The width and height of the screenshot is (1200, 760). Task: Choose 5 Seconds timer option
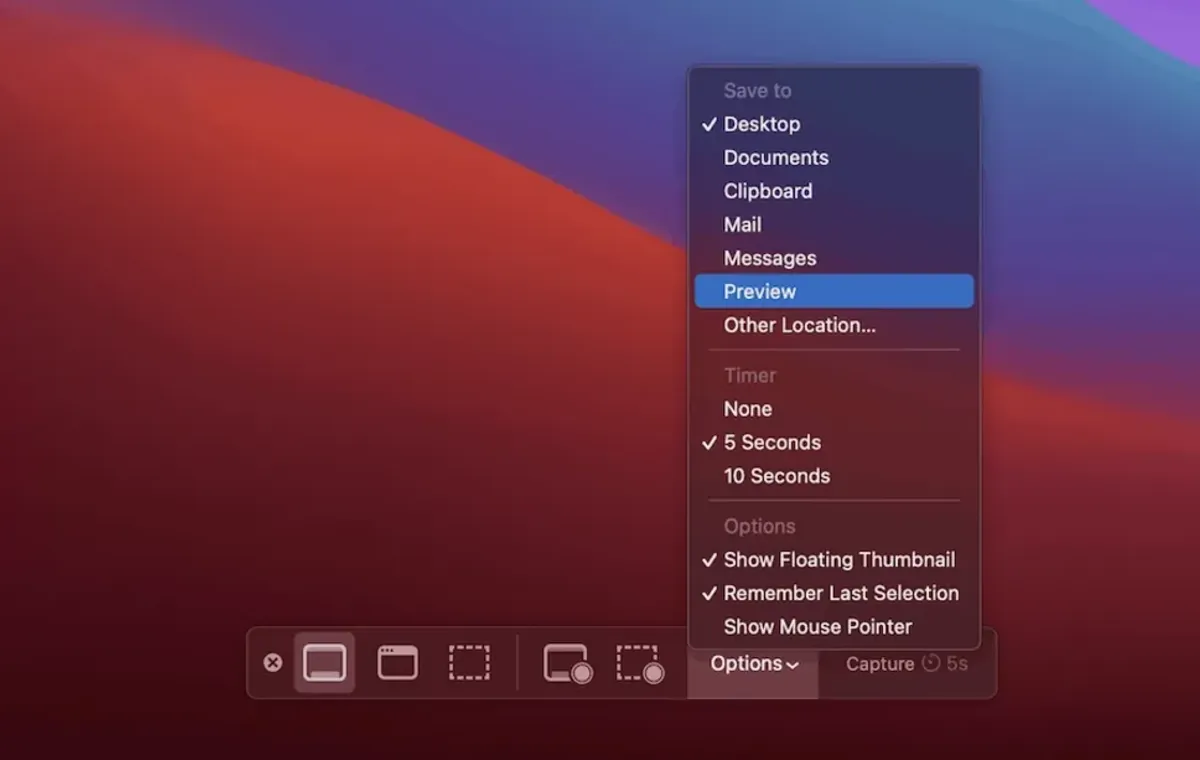(x=771, y=442)
